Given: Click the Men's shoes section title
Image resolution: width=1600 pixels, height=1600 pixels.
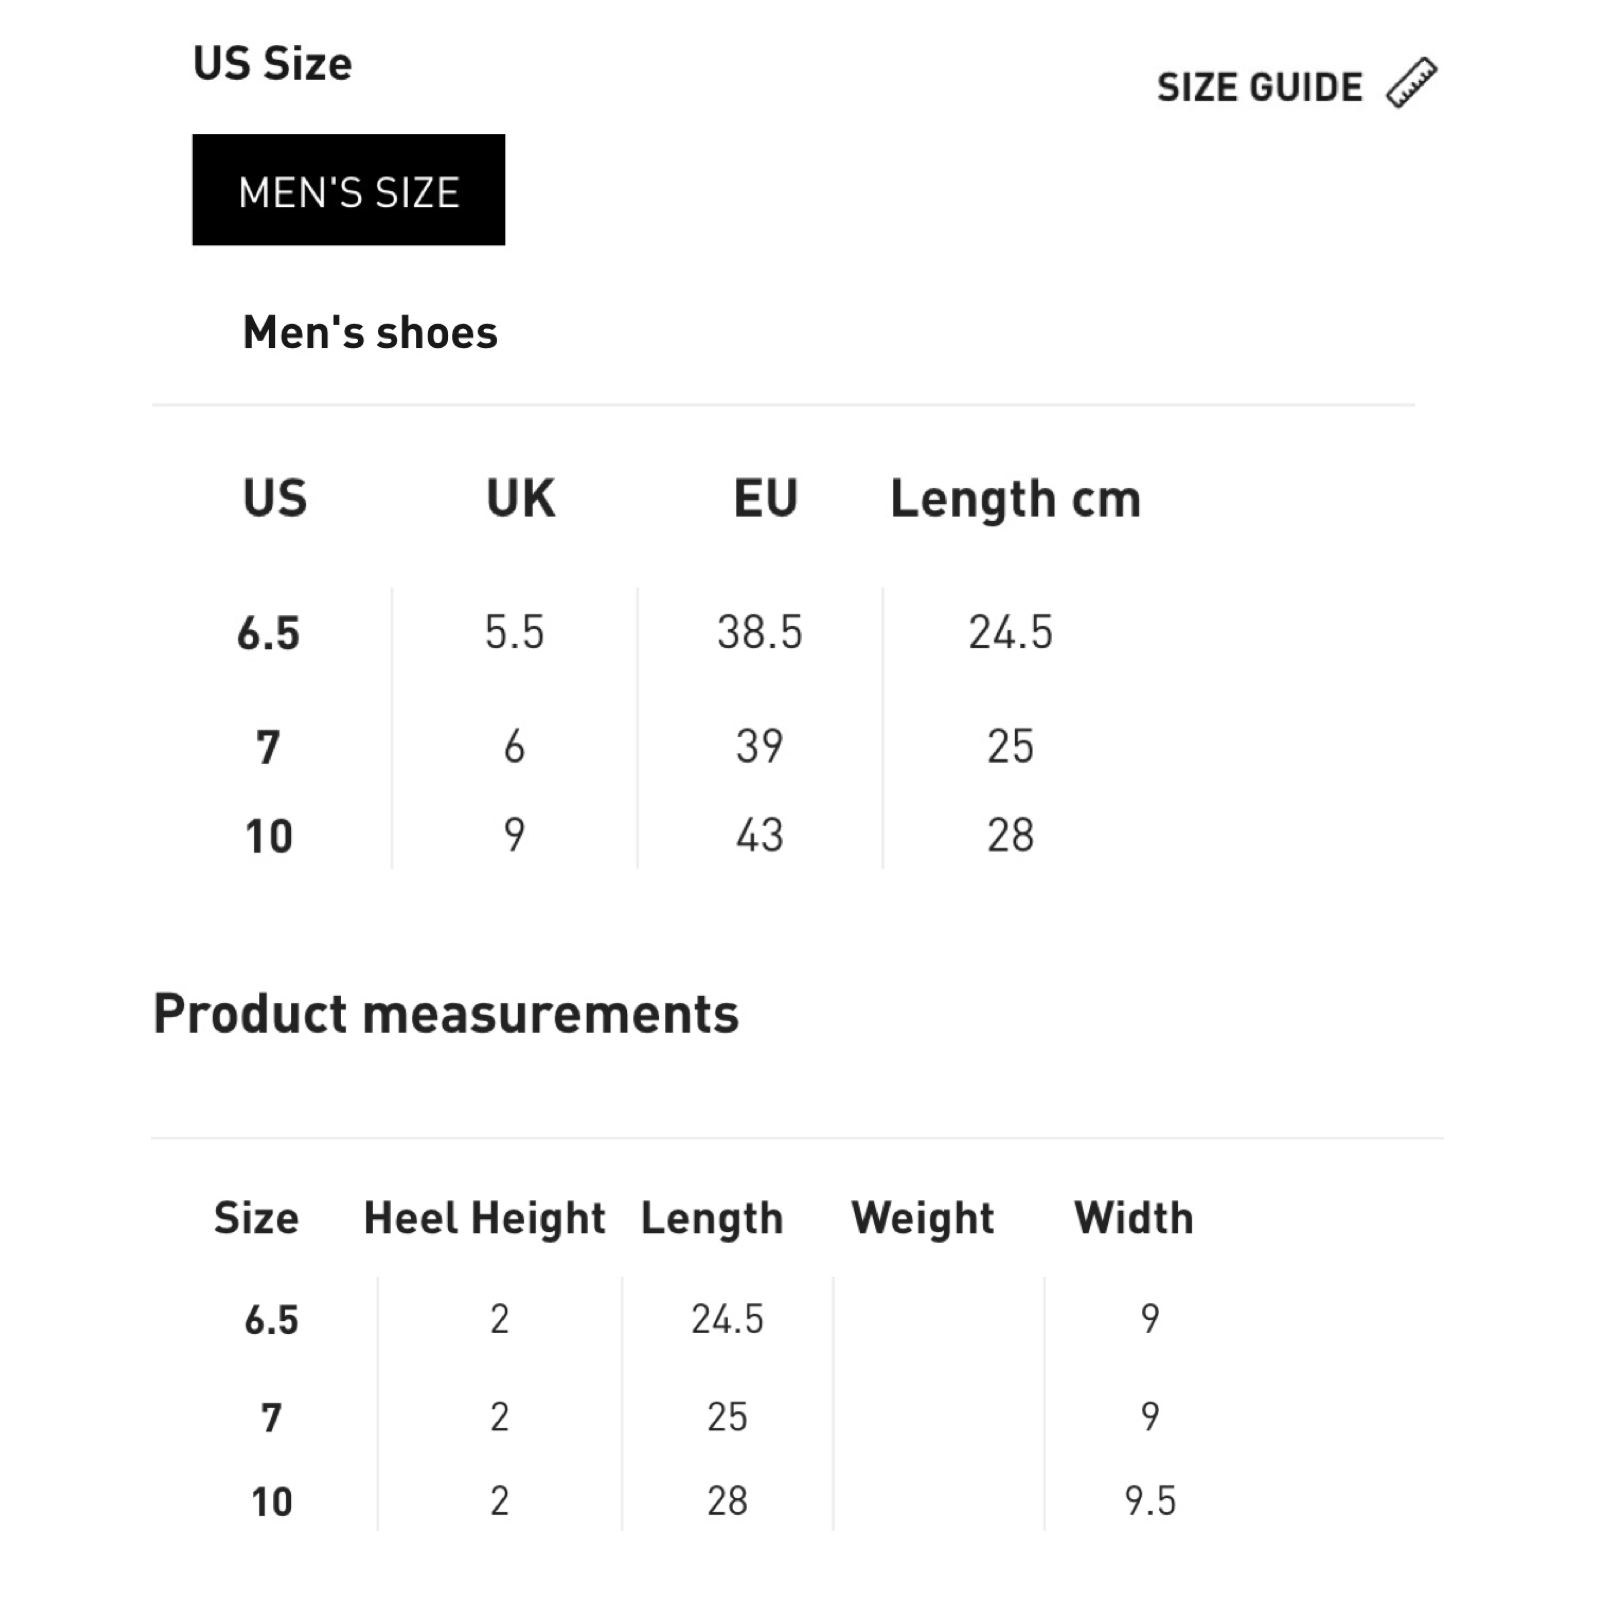Looking at the screenshot, I should 370,332.
